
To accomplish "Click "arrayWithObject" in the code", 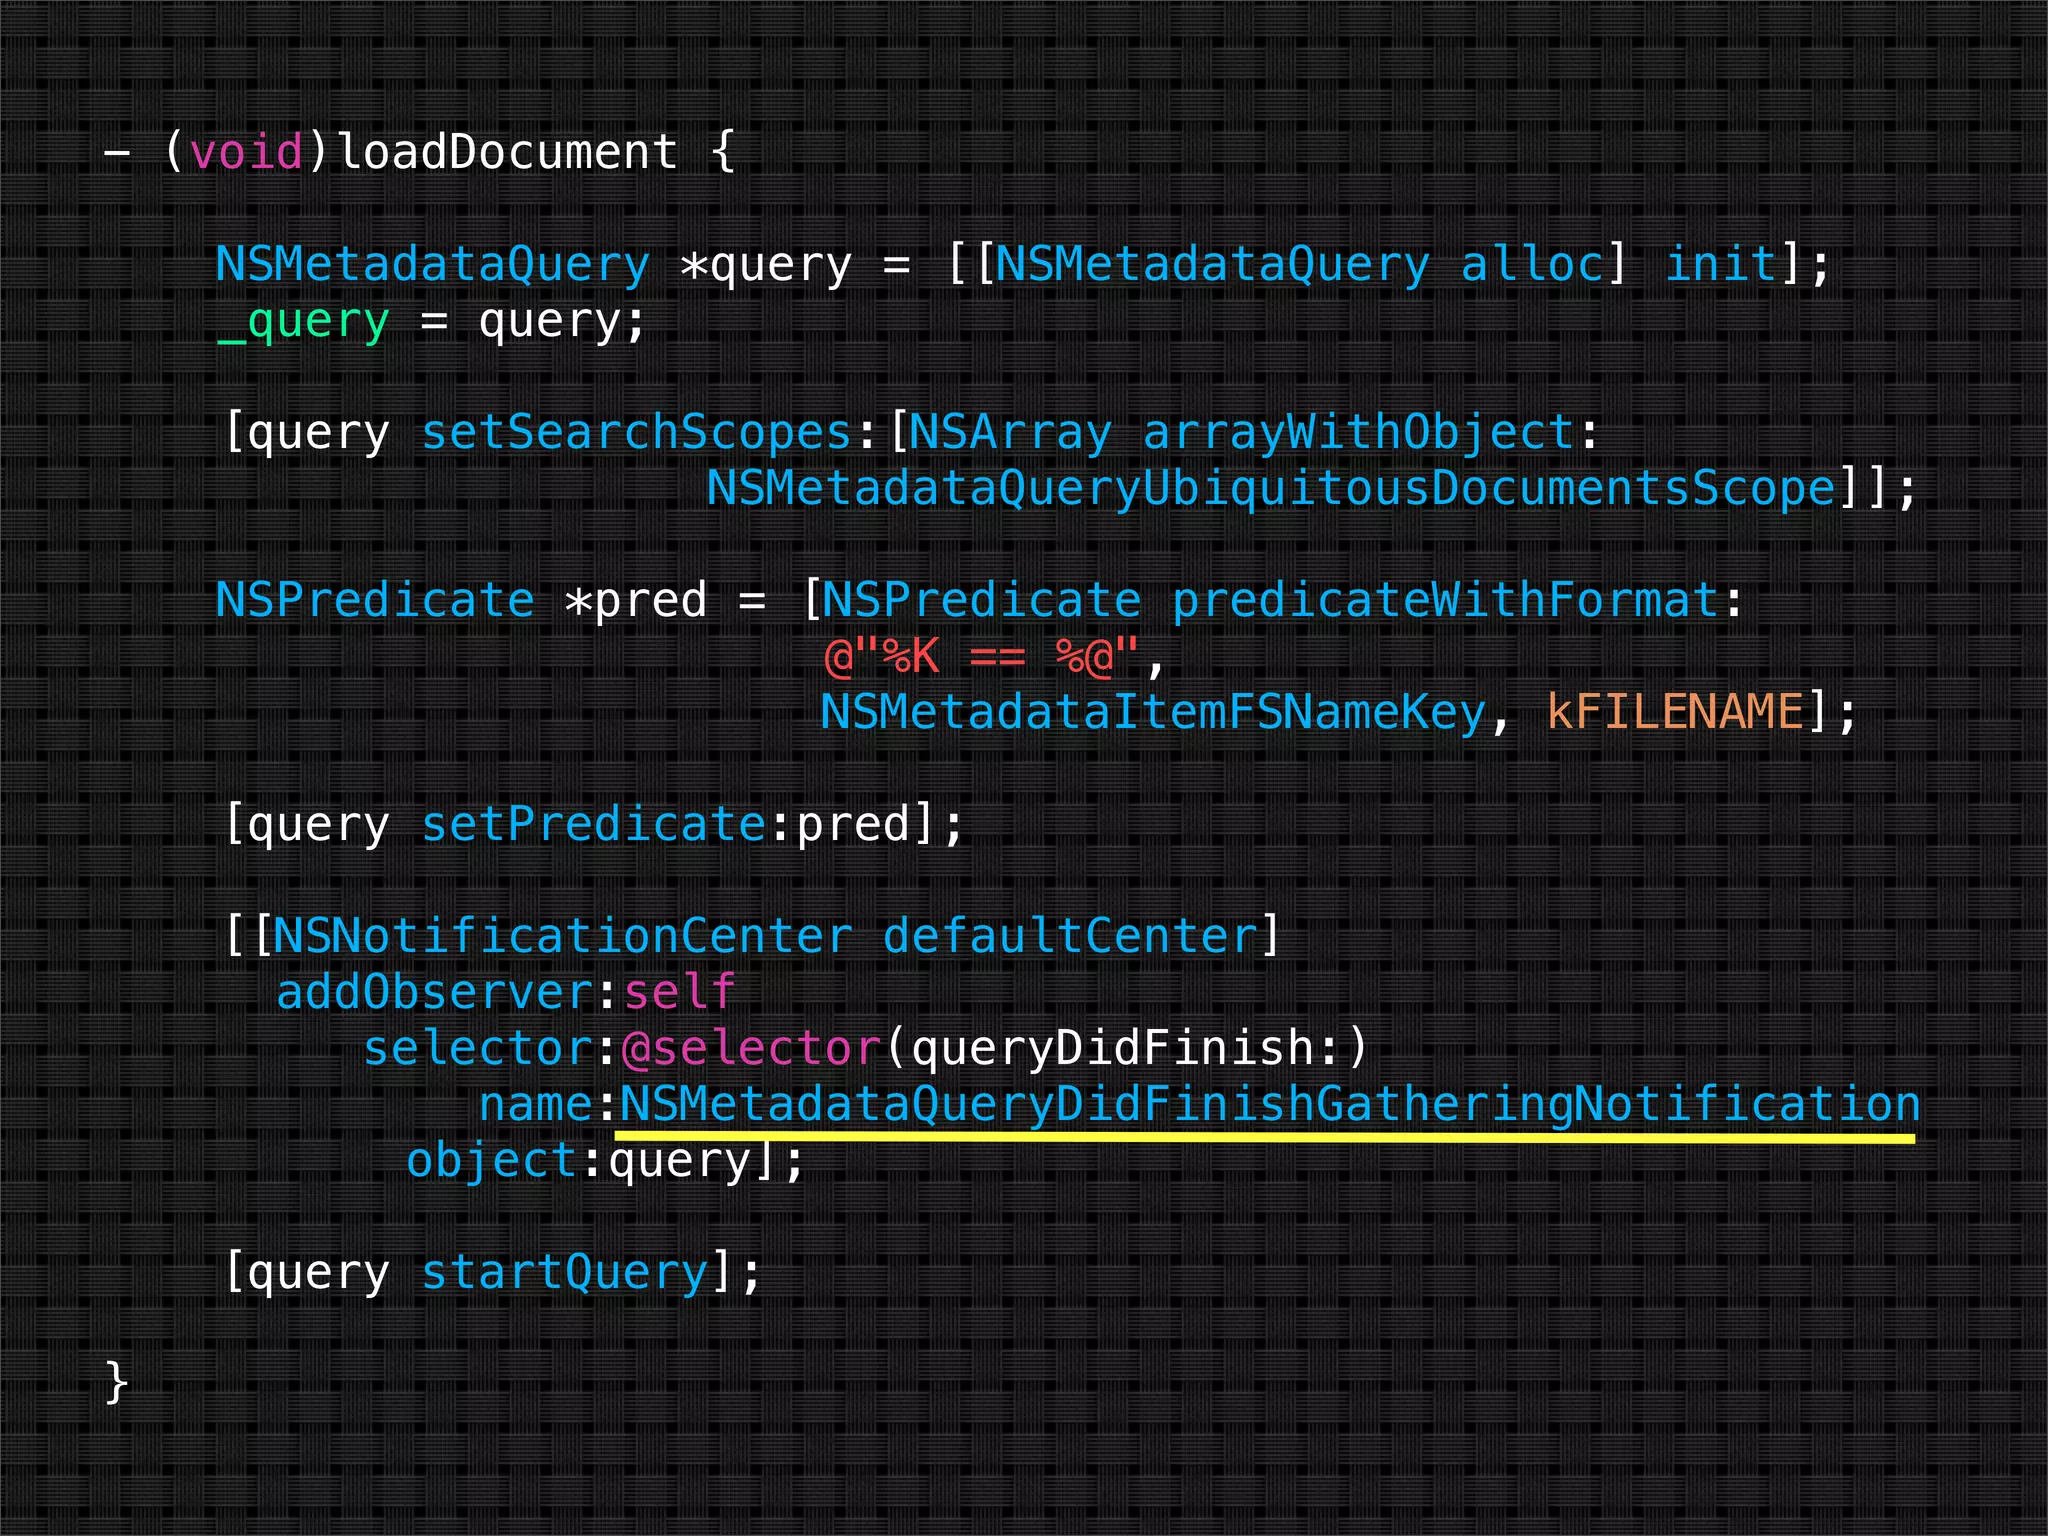I will point(1358,433).
